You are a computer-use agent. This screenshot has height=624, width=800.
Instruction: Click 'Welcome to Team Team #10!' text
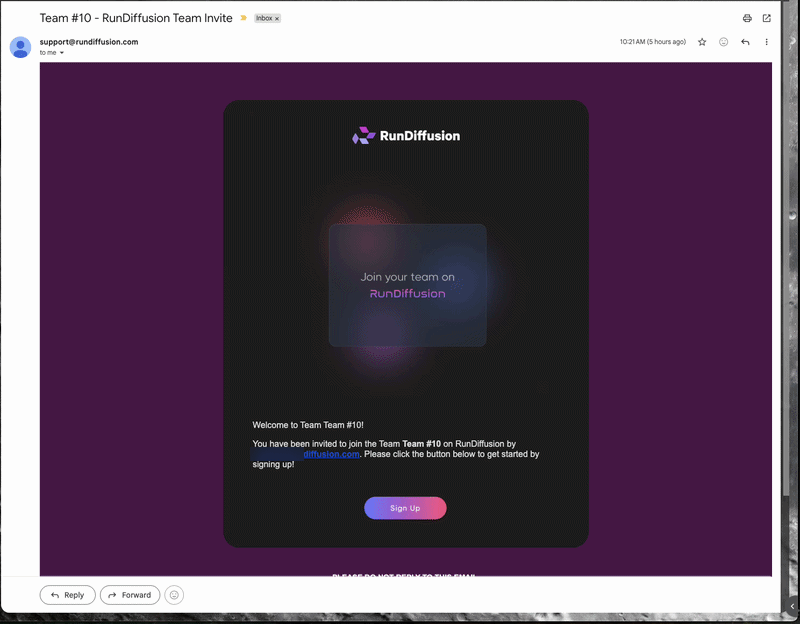pos(308,425)
